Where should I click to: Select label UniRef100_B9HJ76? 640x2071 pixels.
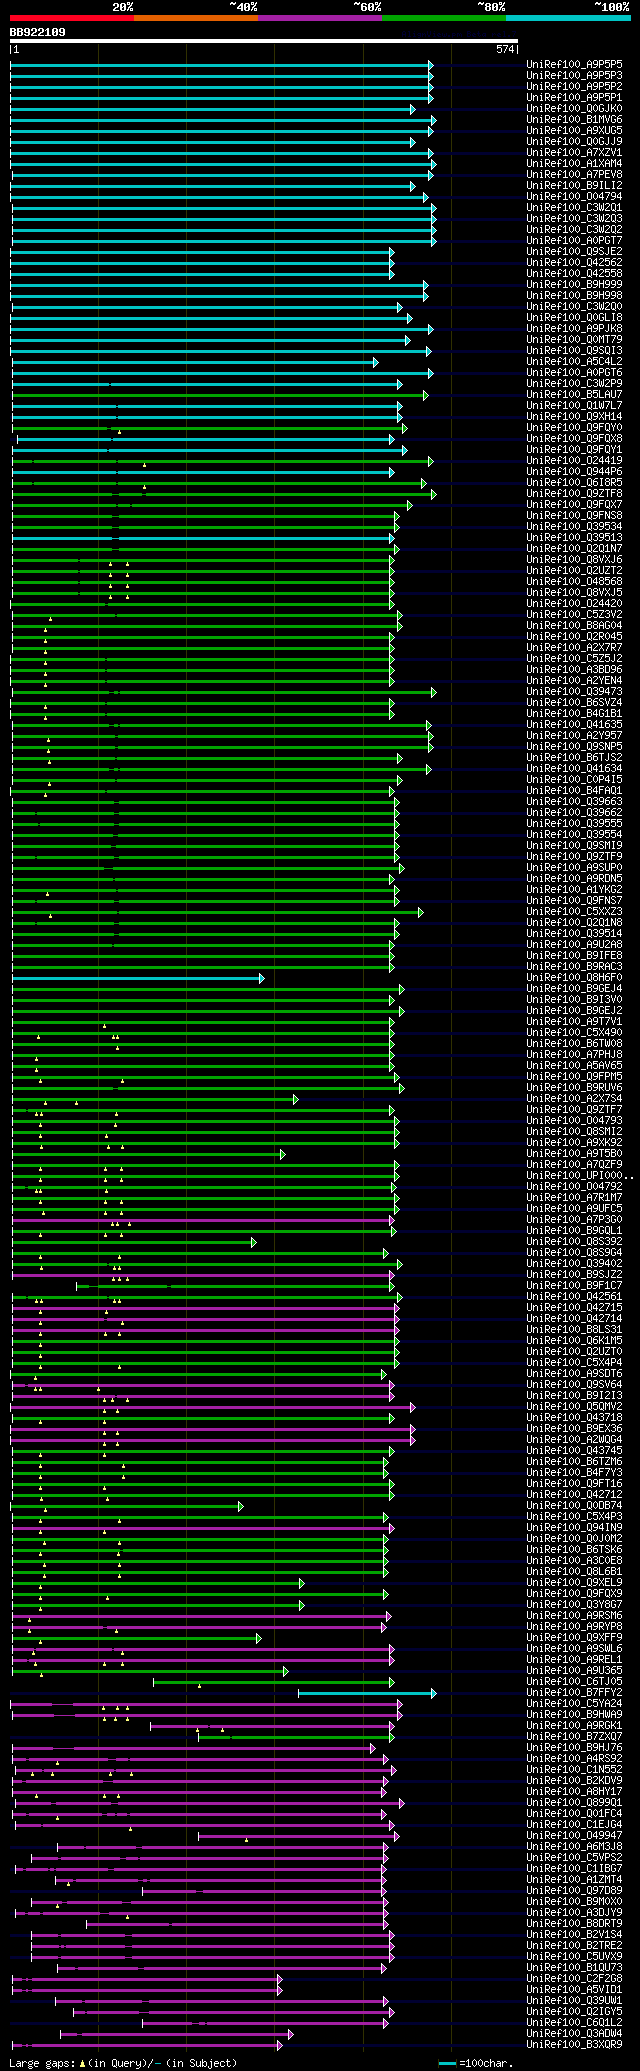[574, 1747]
